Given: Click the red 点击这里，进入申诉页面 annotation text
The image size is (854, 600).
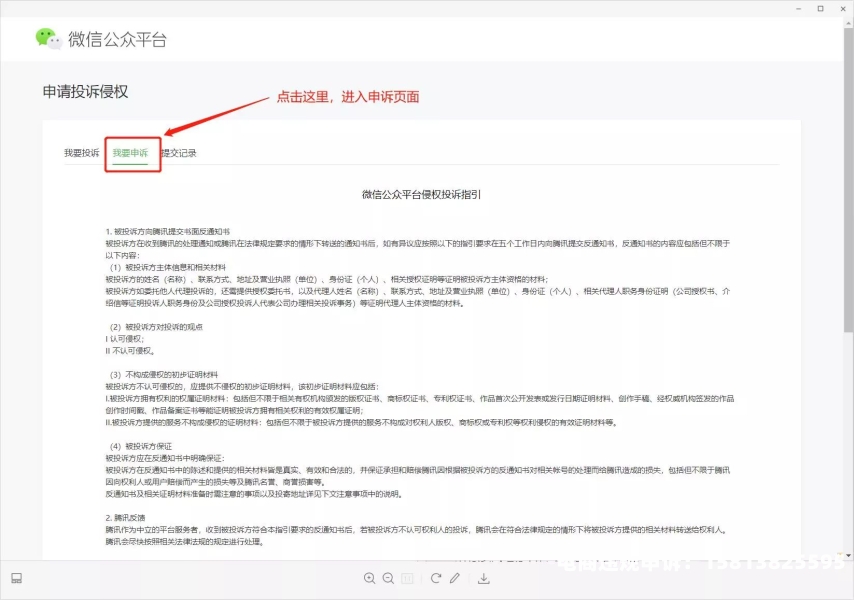Looking at the screenshot, I should (347, 97).
